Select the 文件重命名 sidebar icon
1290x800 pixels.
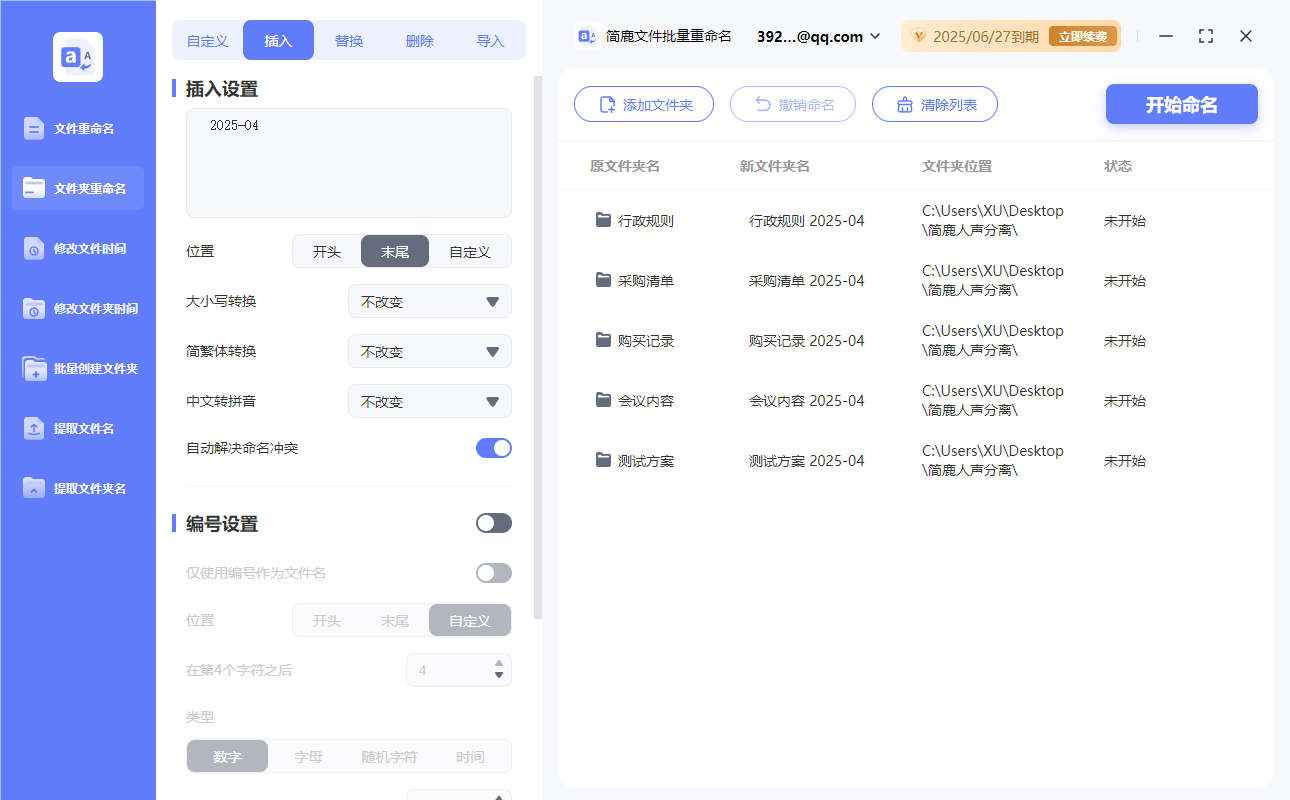pyautogui.click(x=77, y=128)
